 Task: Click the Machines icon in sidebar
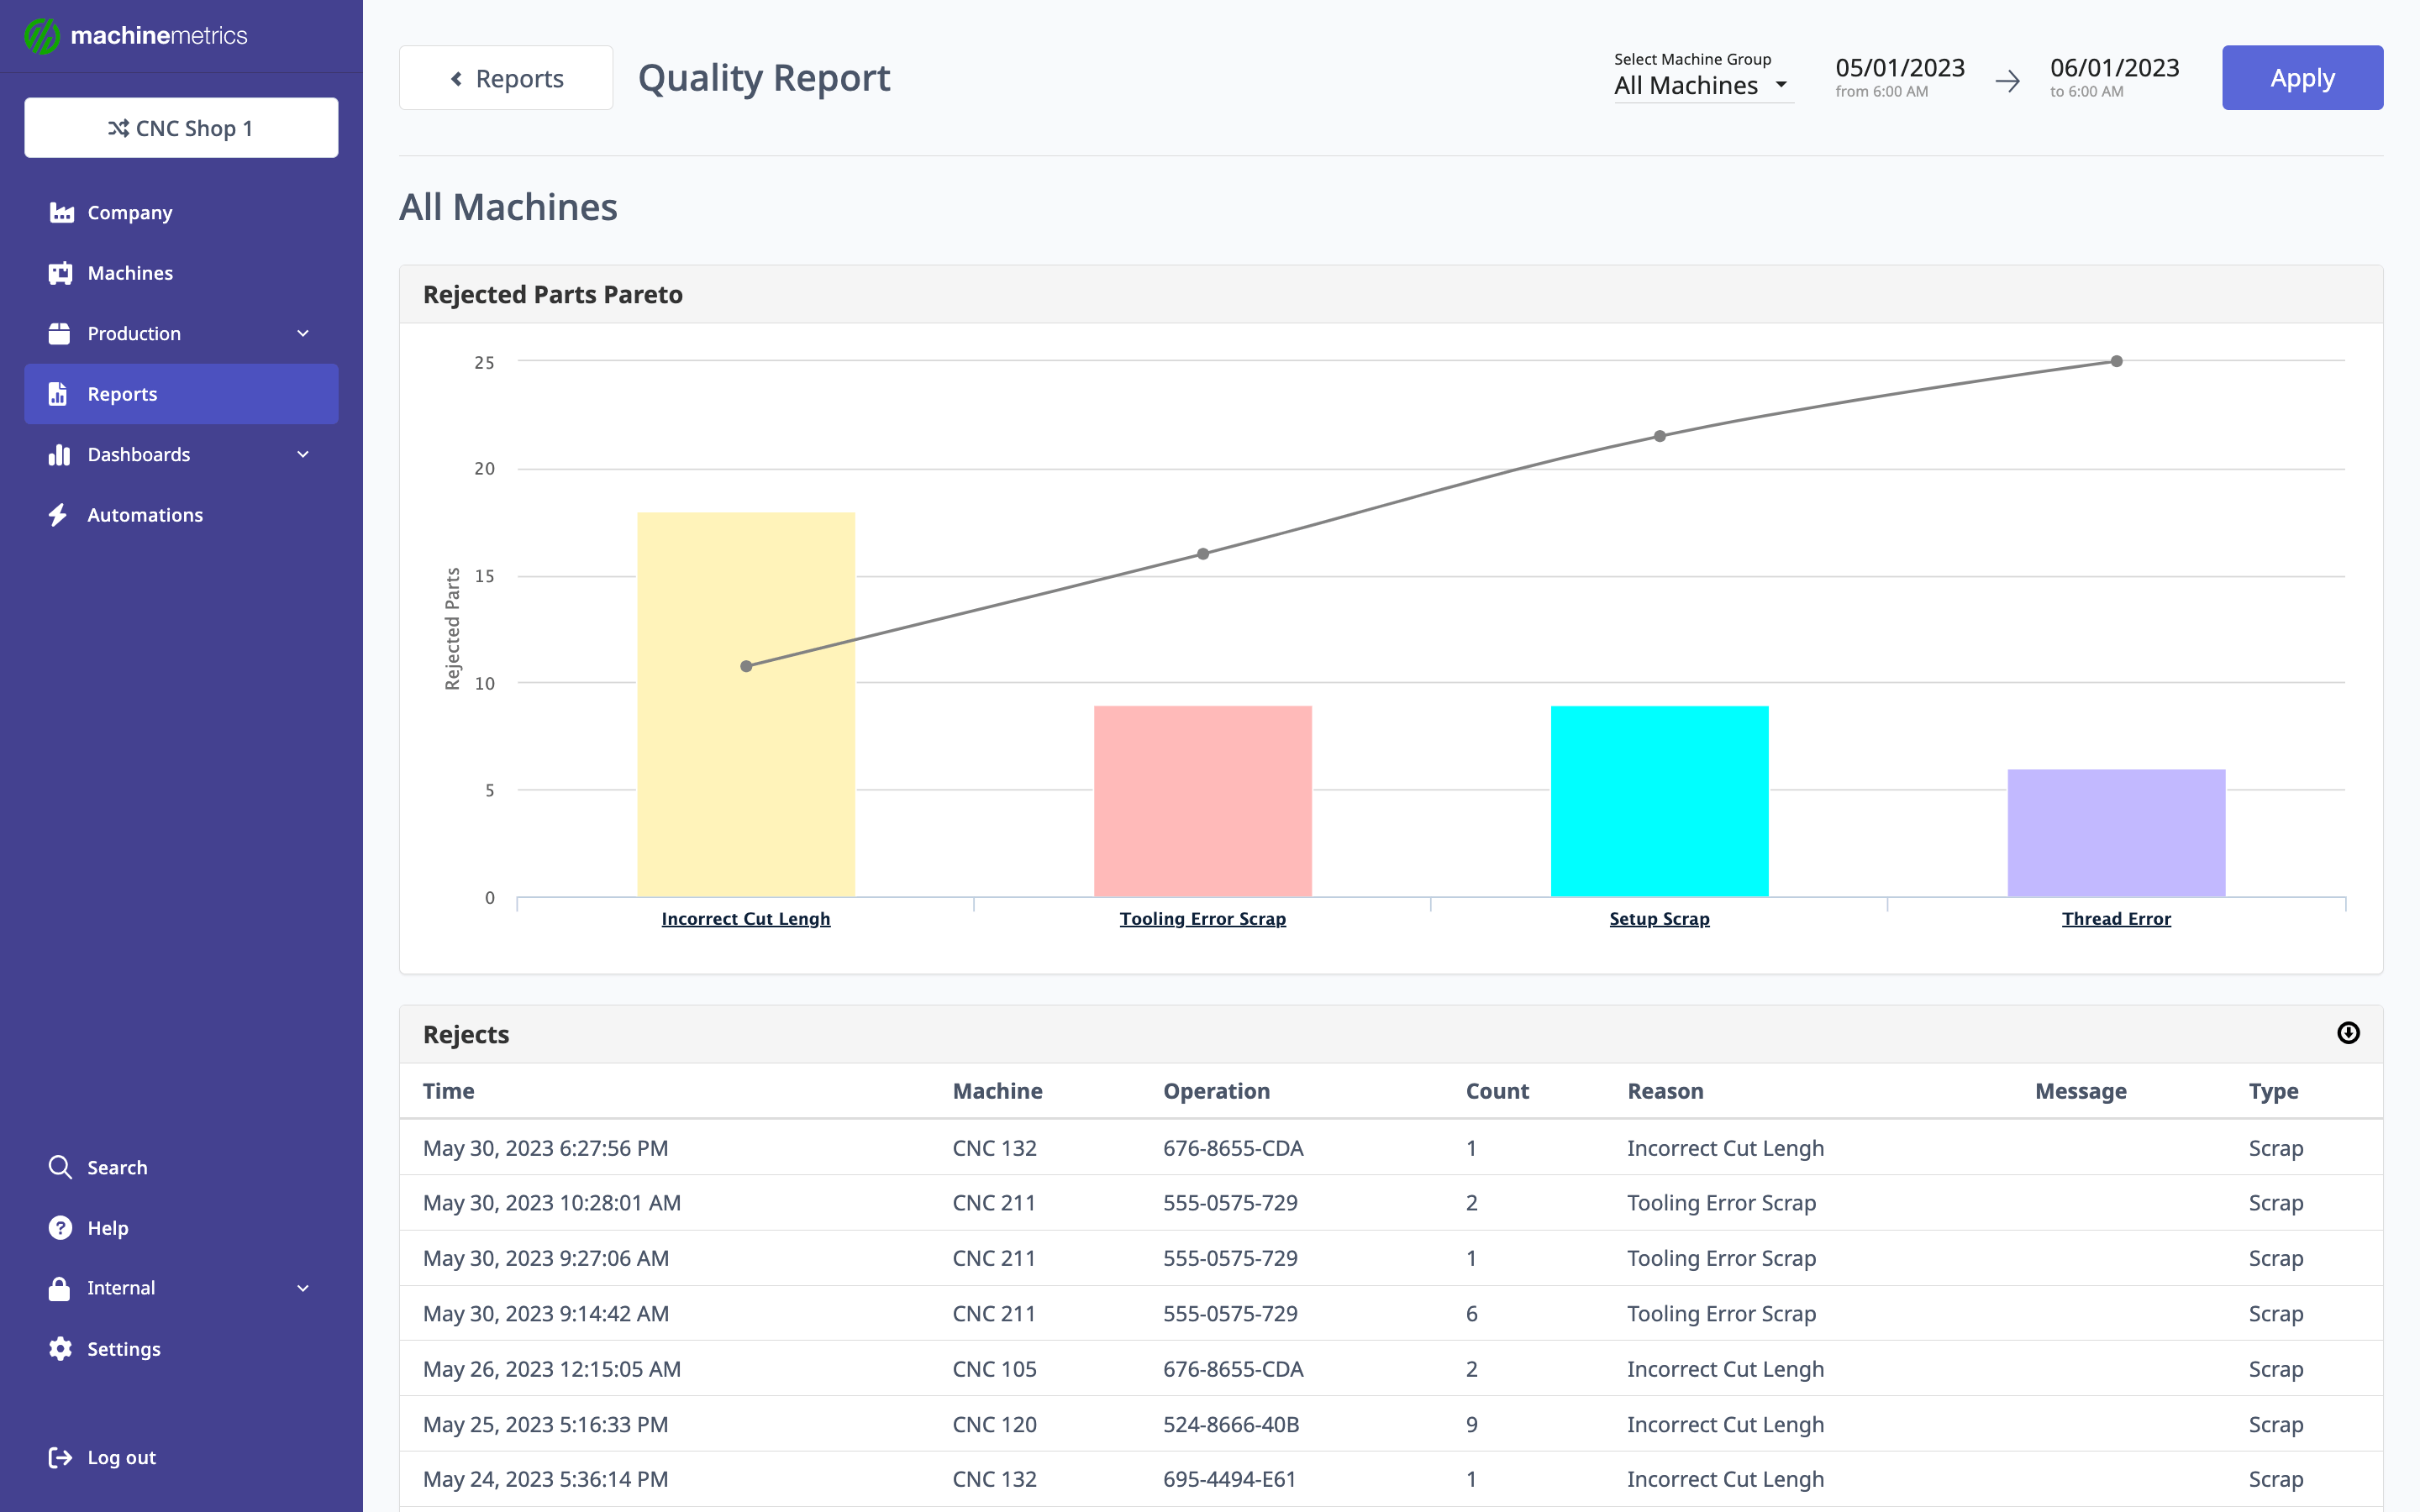pyautogui.click(x=61, y=273)
